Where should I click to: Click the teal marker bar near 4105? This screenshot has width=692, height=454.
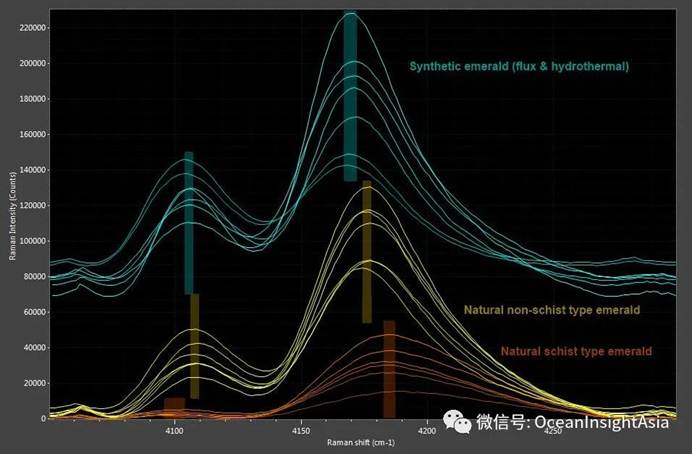188,222
